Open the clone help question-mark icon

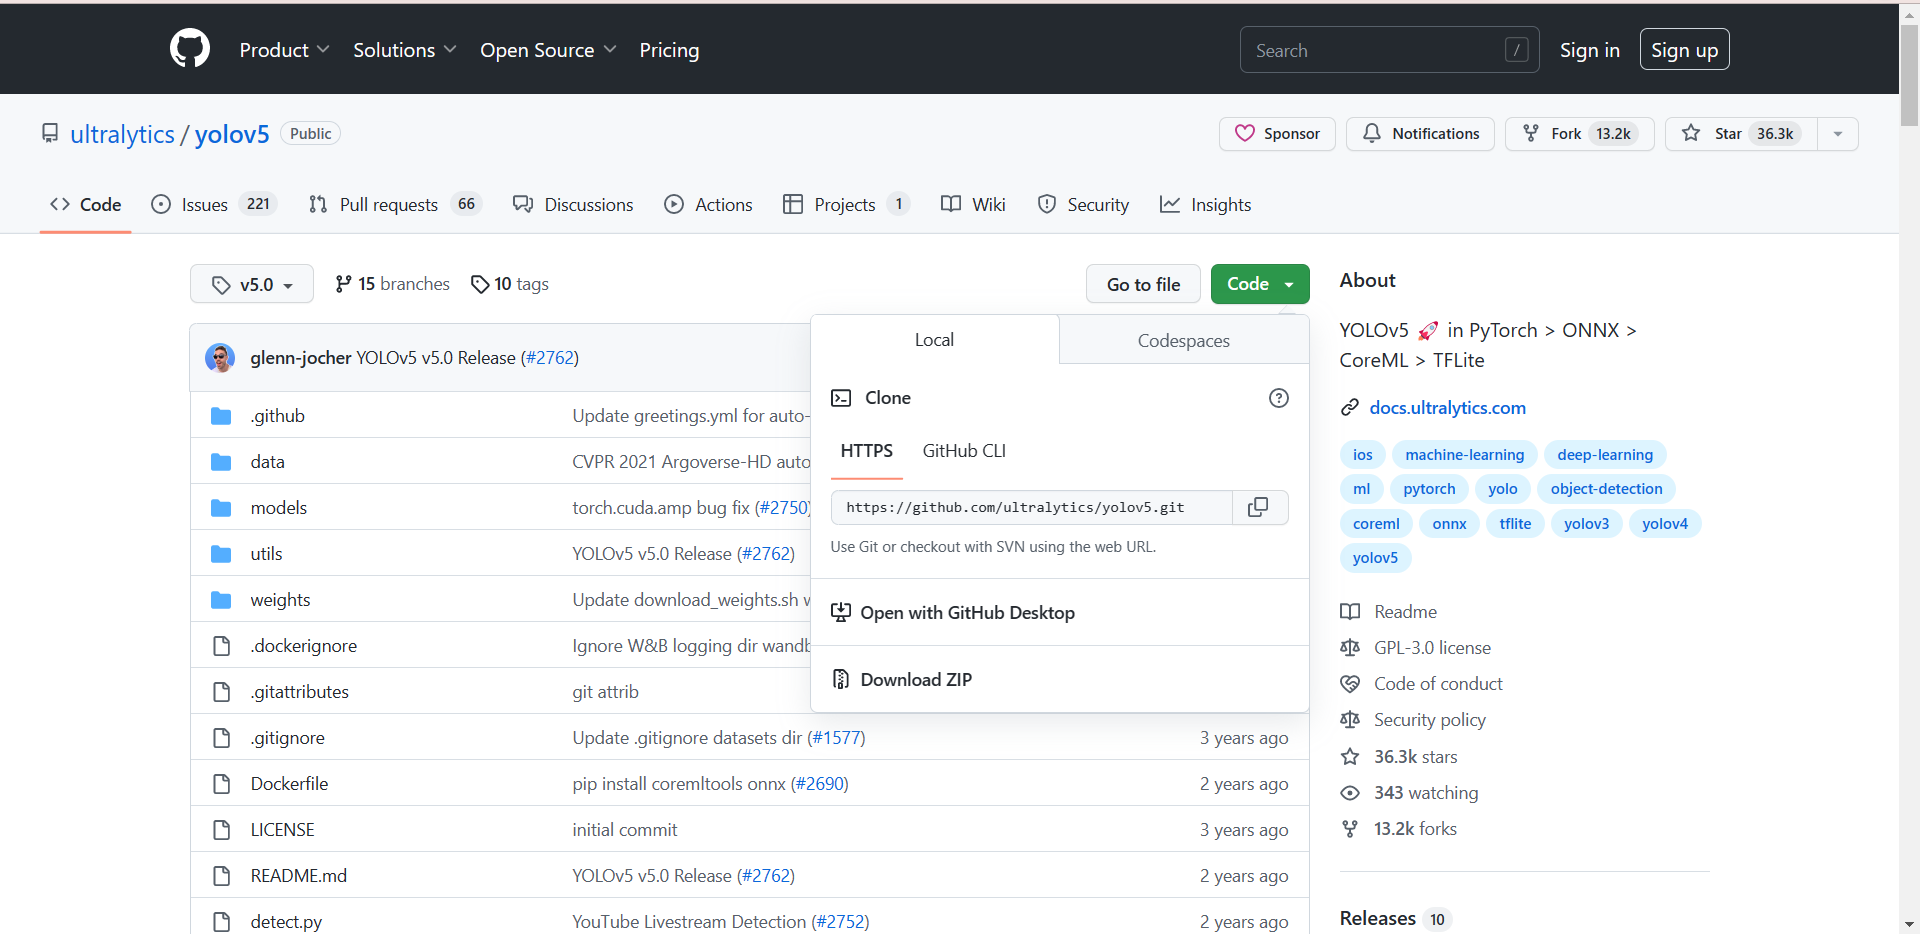1278,398
